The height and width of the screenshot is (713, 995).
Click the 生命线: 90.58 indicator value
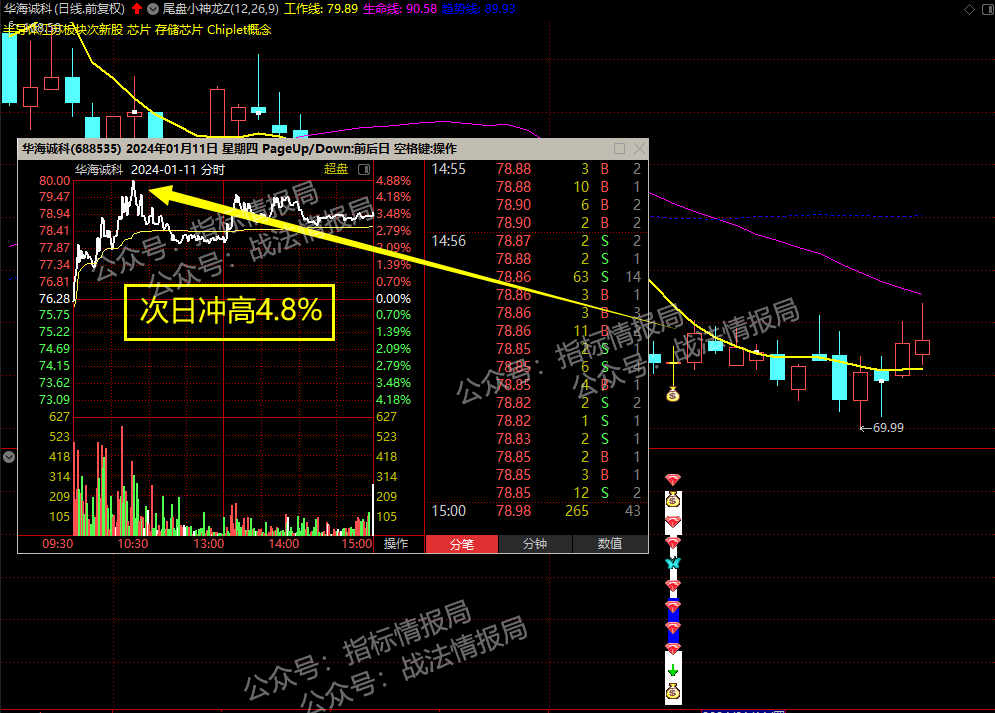pos(400,9)
